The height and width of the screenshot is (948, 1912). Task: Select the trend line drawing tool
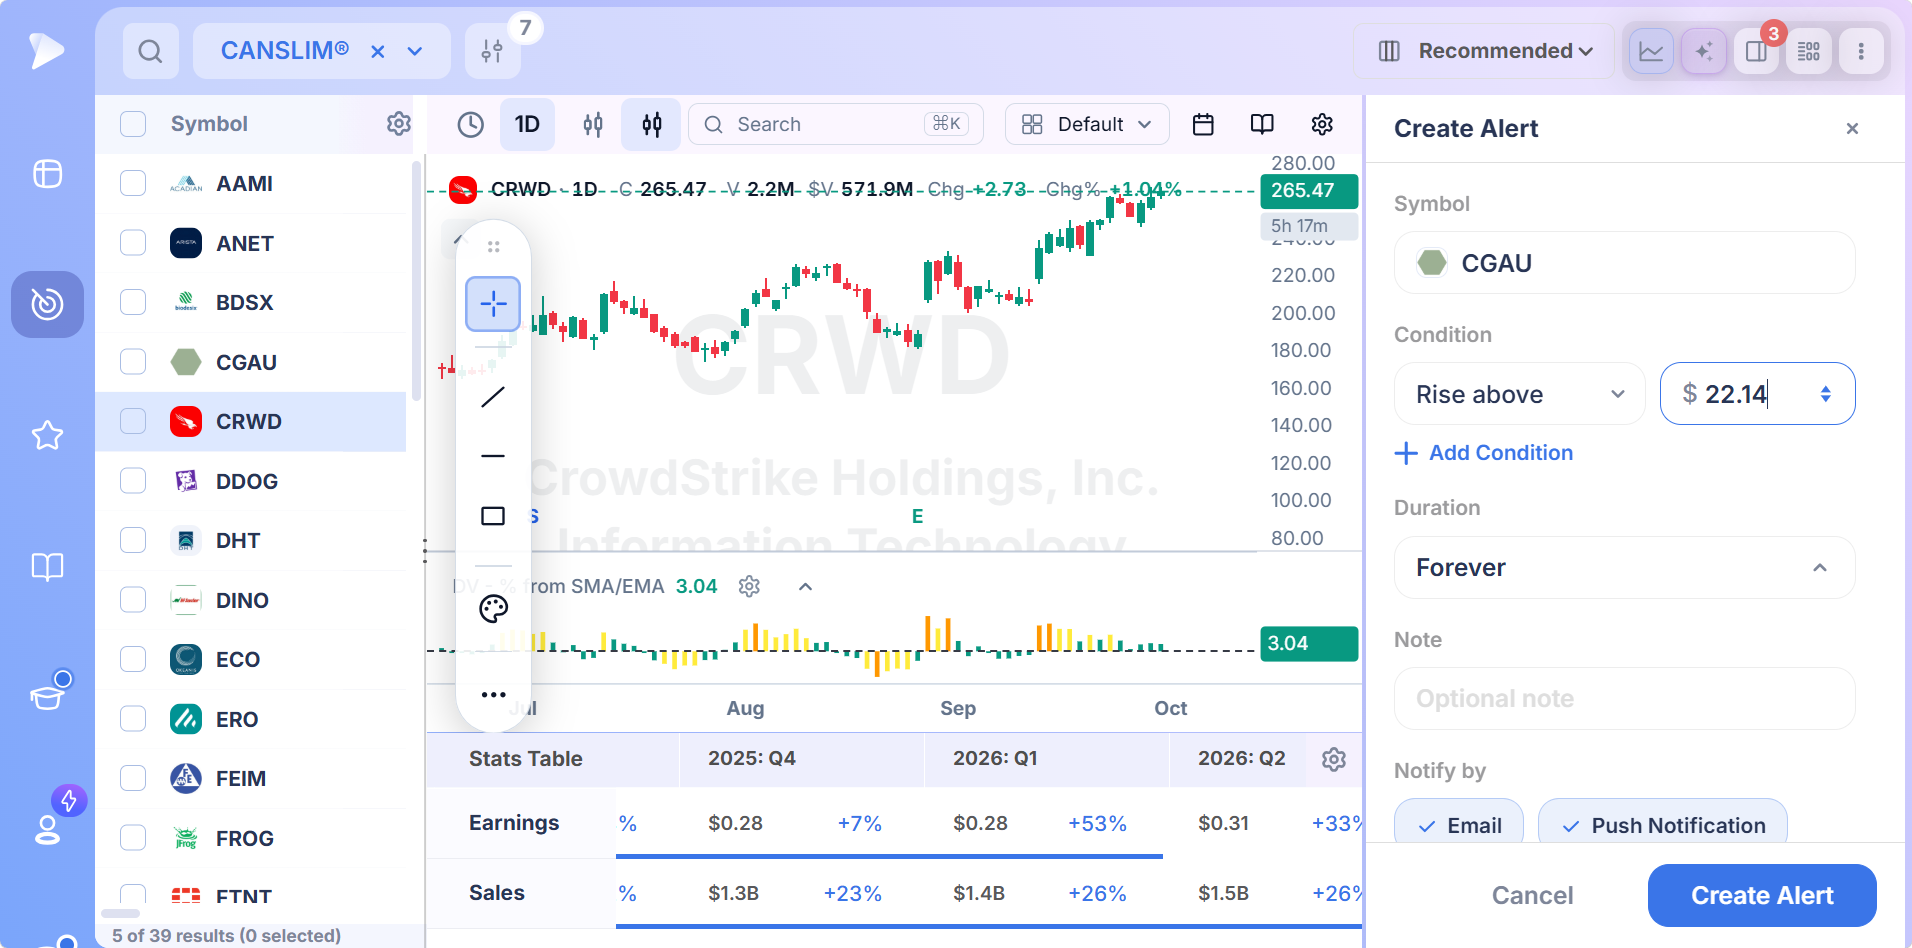click(493, 397)
